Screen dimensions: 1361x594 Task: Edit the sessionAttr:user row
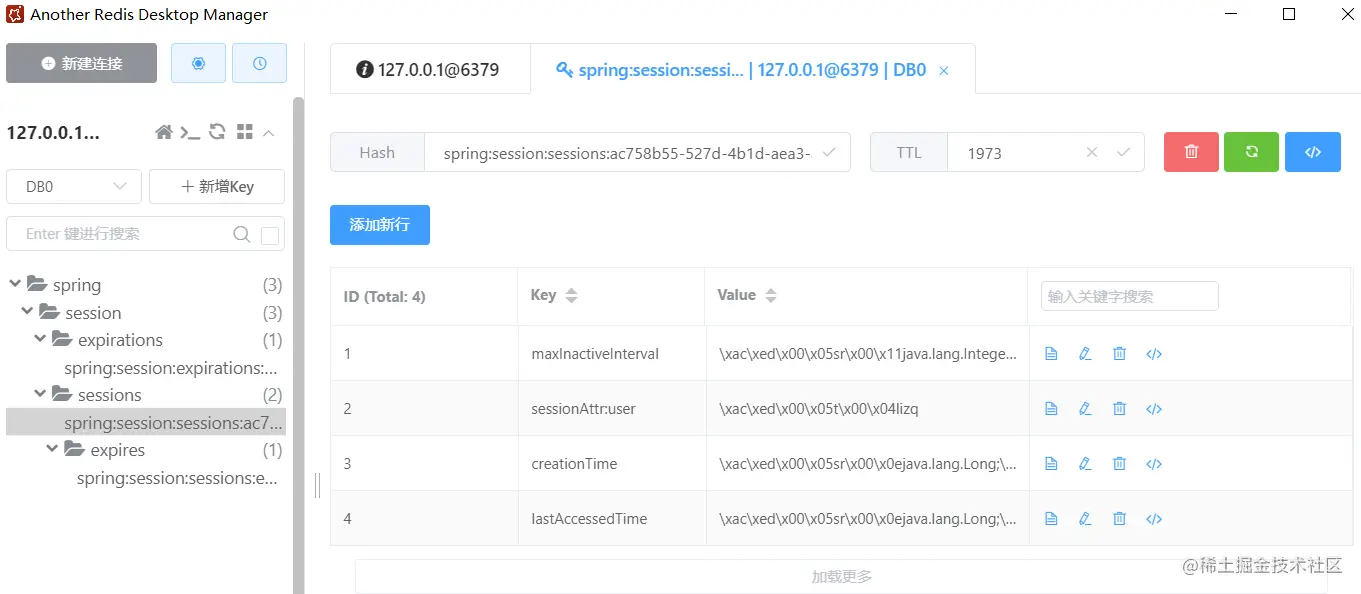[1085, 409]
